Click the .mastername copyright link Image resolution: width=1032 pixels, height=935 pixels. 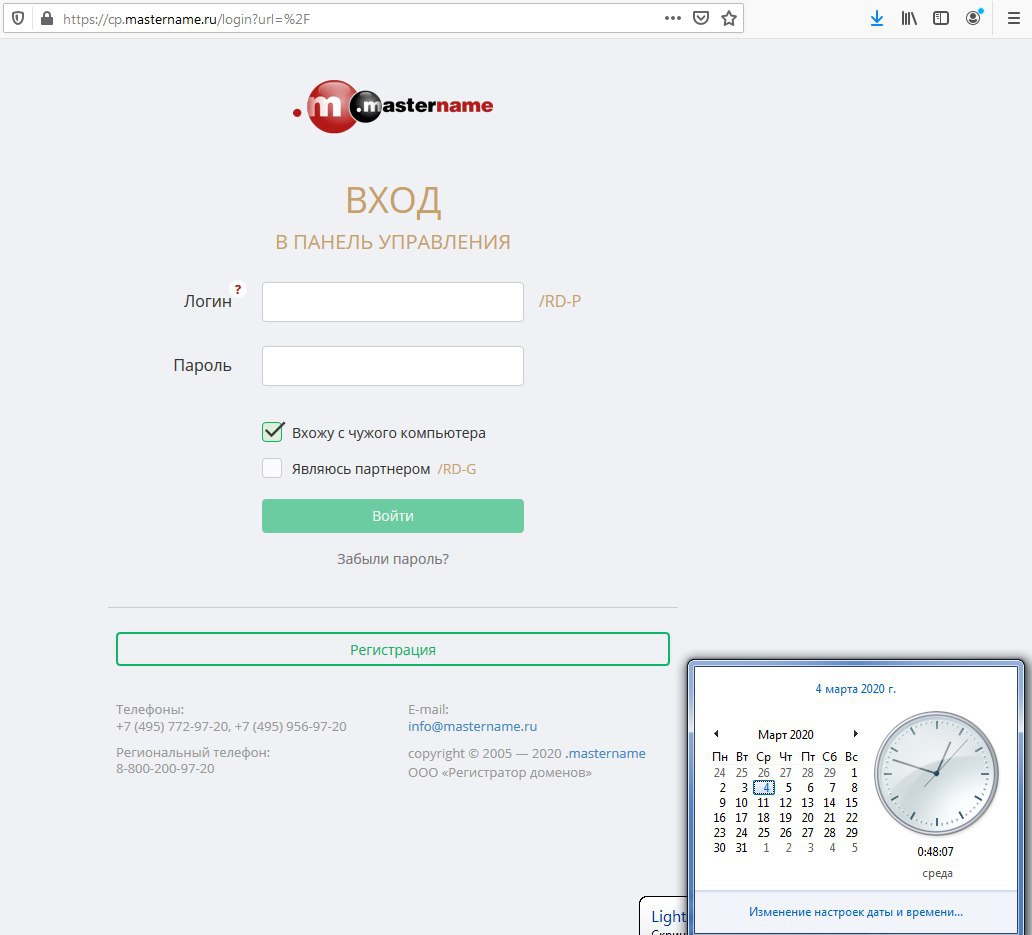[x=606, y=753]
